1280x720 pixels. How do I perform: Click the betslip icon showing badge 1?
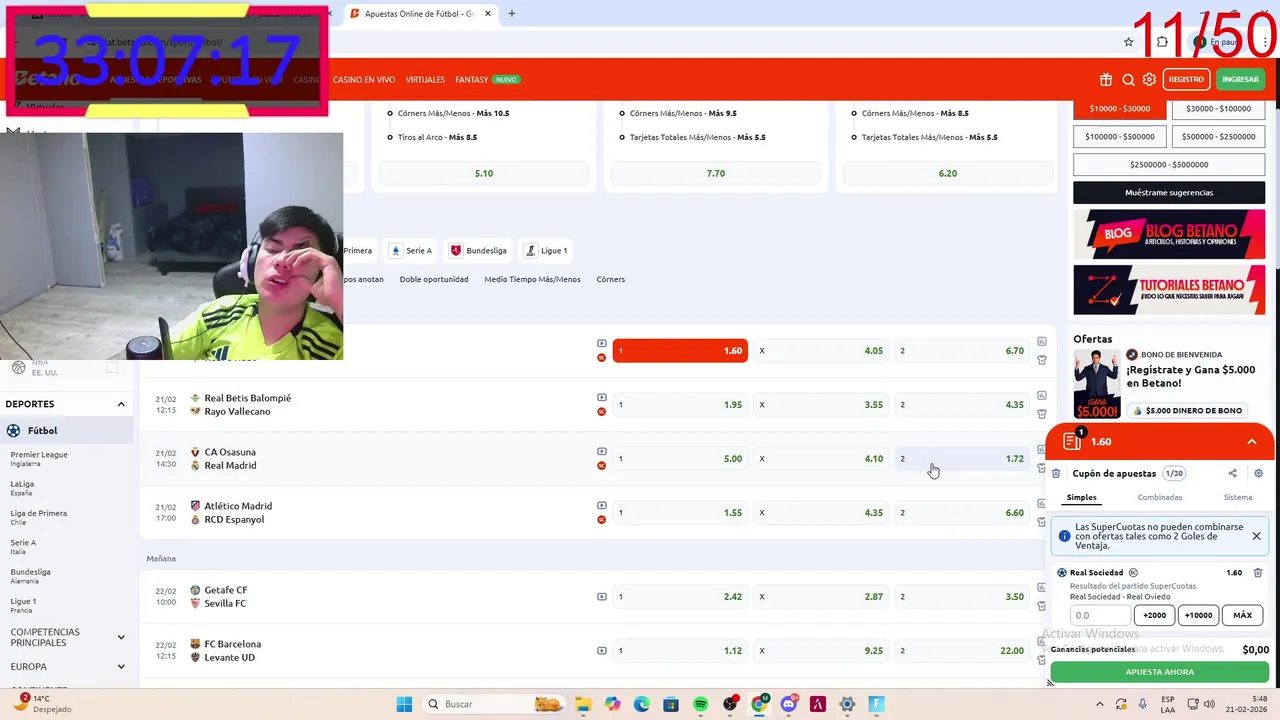pyautogui.click(x=1073, y=440)
